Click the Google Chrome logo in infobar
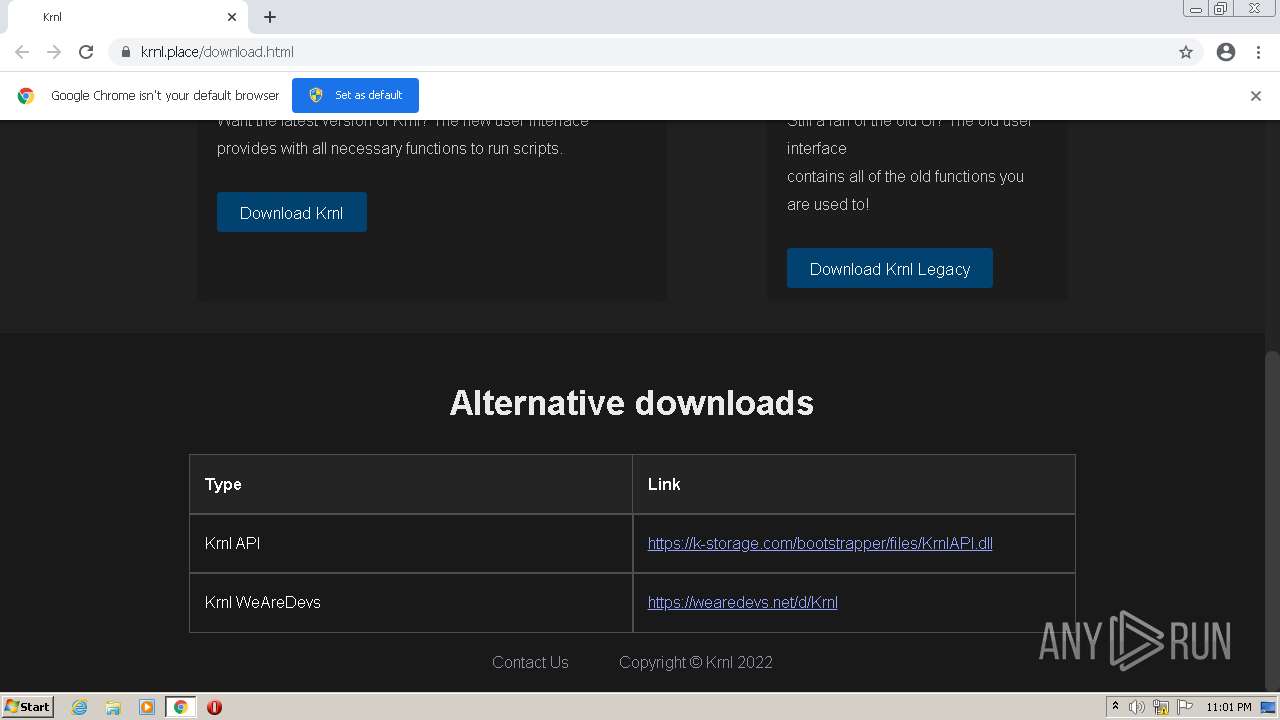This screenshot has width=1280, height=720. 26,96
